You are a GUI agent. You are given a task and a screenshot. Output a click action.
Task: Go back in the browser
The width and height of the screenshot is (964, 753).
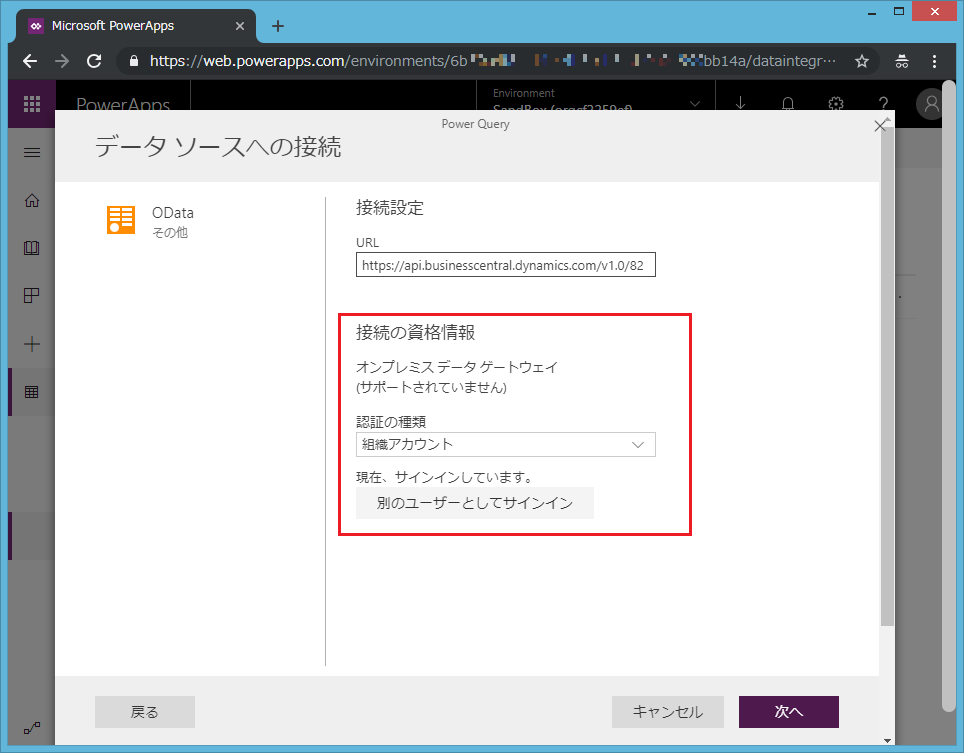pyautogui.click(x=30, y=61)
